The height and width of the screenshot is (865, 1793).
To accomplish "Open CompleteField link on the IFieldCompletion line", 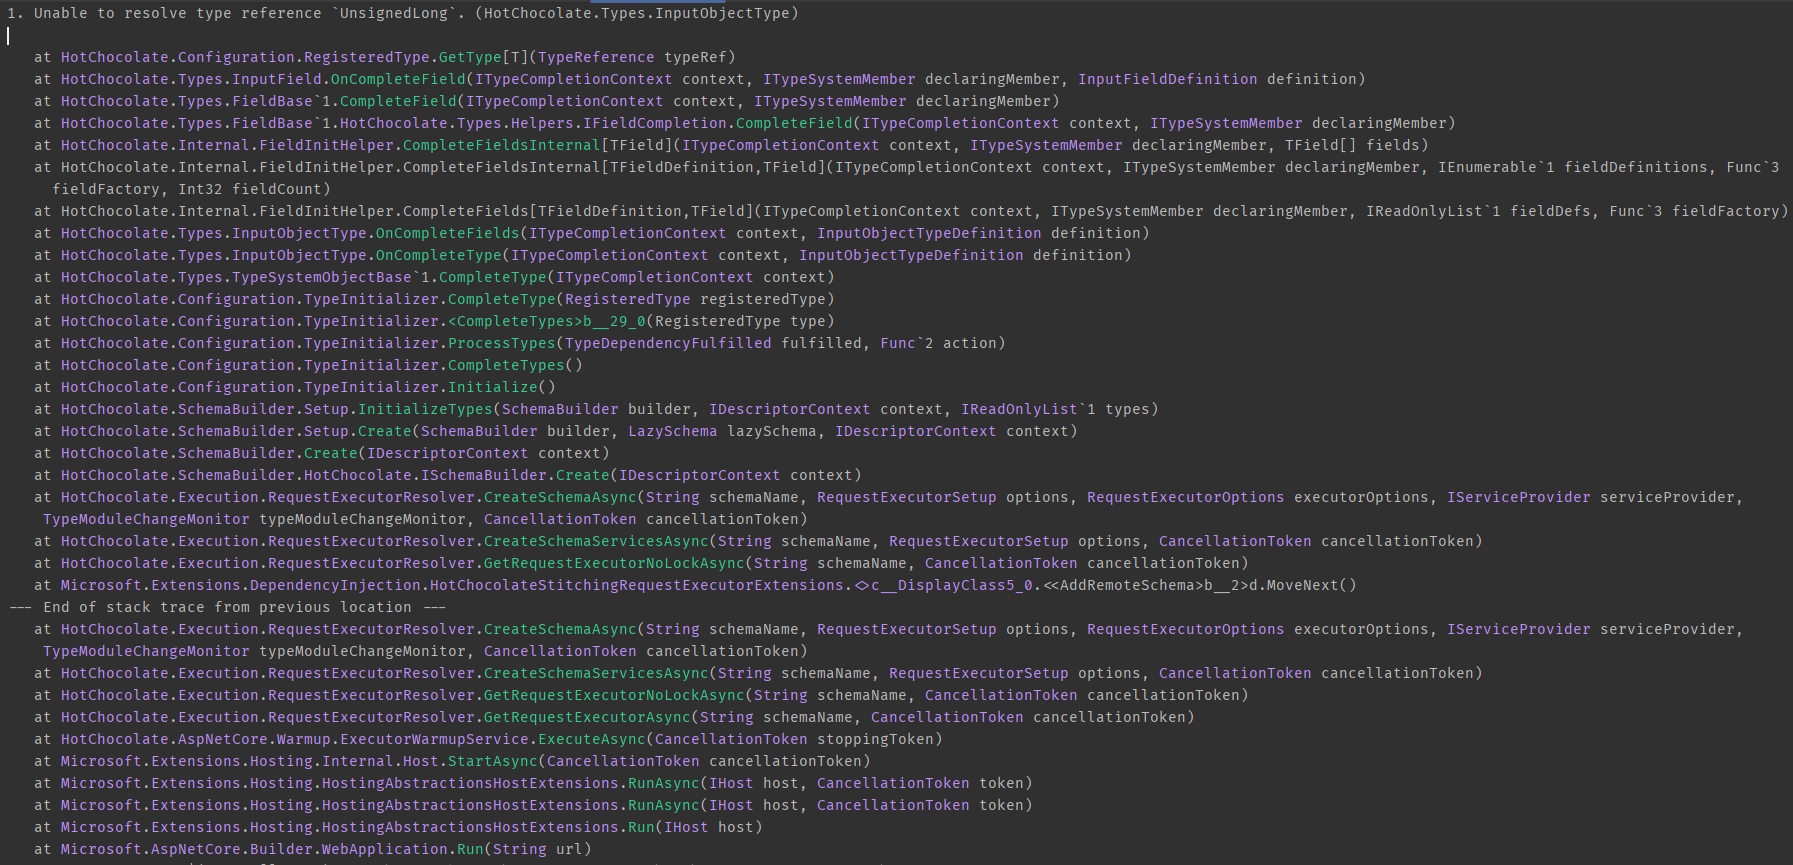I will point(794,123).
